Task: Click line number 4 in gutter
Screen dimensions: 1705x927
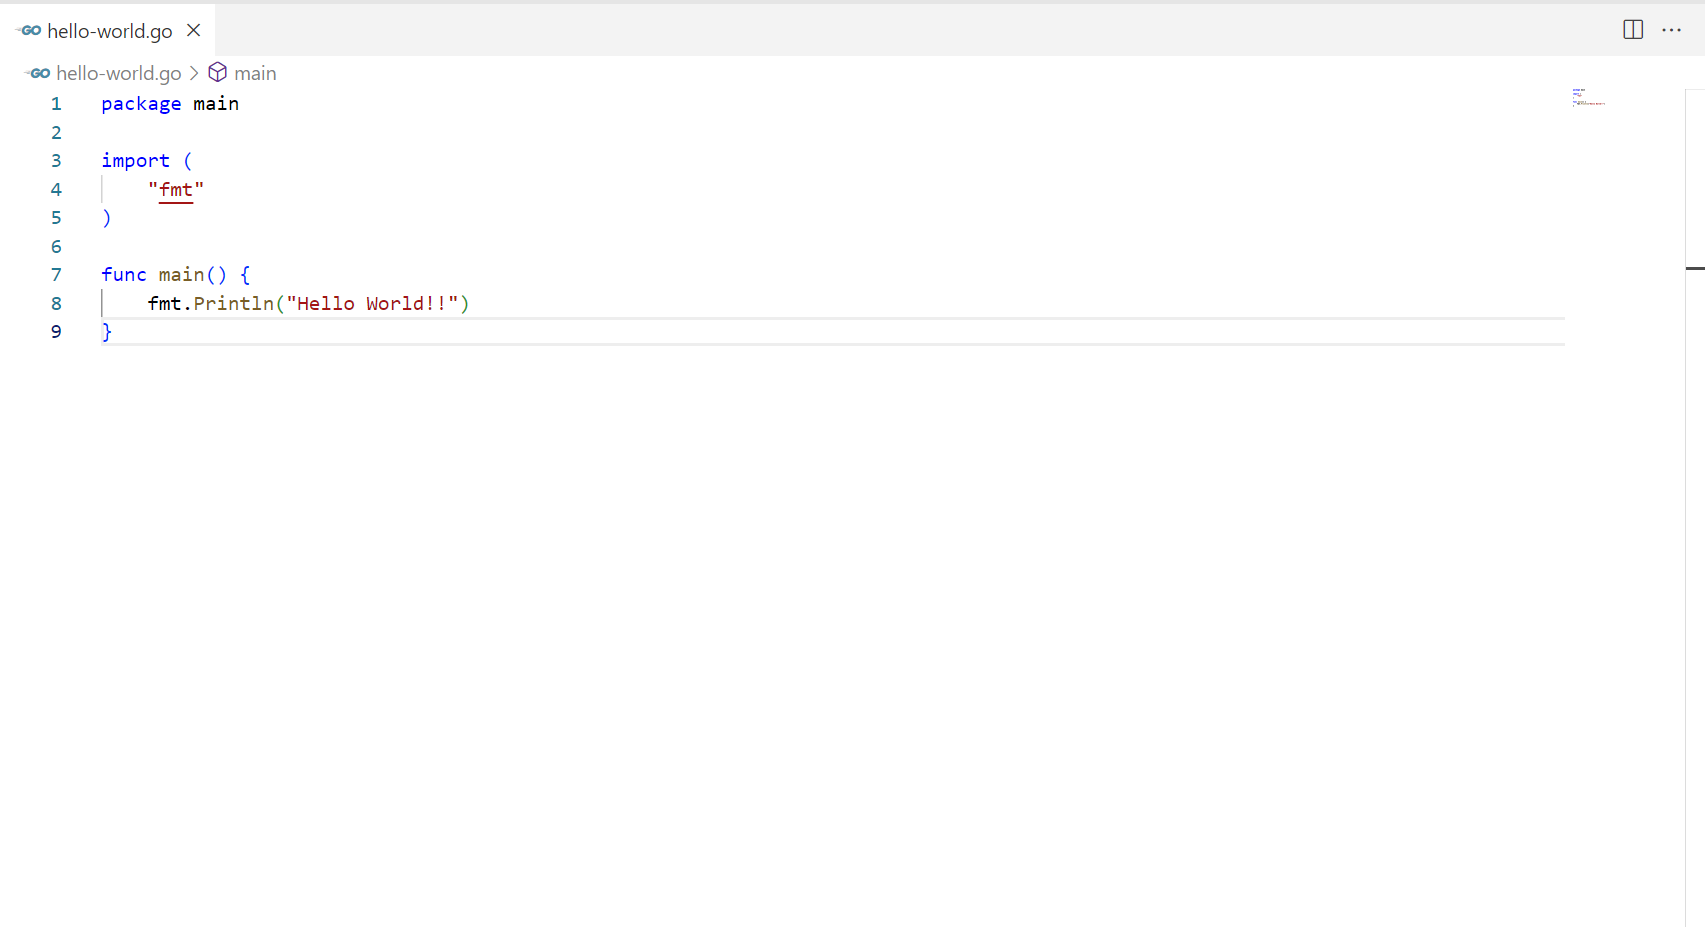Action: click(x=56, y=190)
